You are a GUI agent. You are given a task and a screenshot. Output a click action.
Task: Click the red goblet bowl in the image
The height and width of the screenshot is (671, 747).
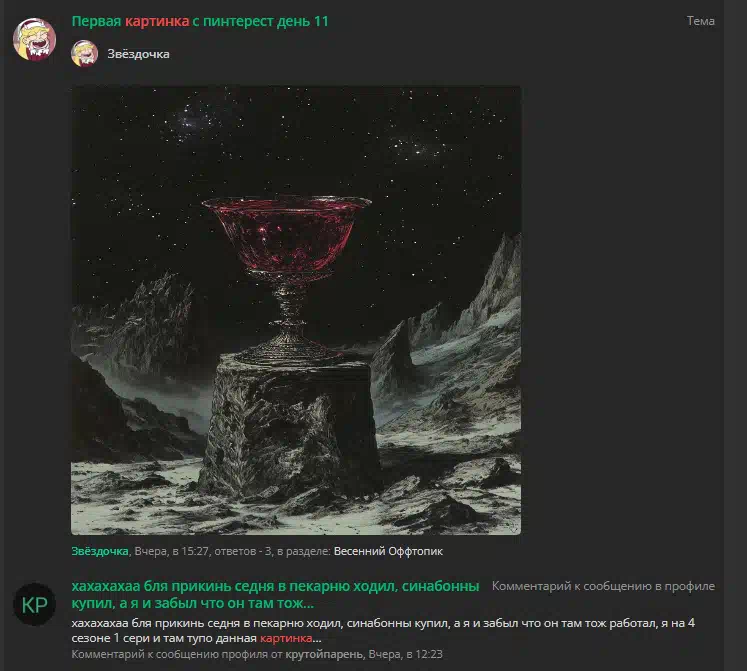point(286,234)
